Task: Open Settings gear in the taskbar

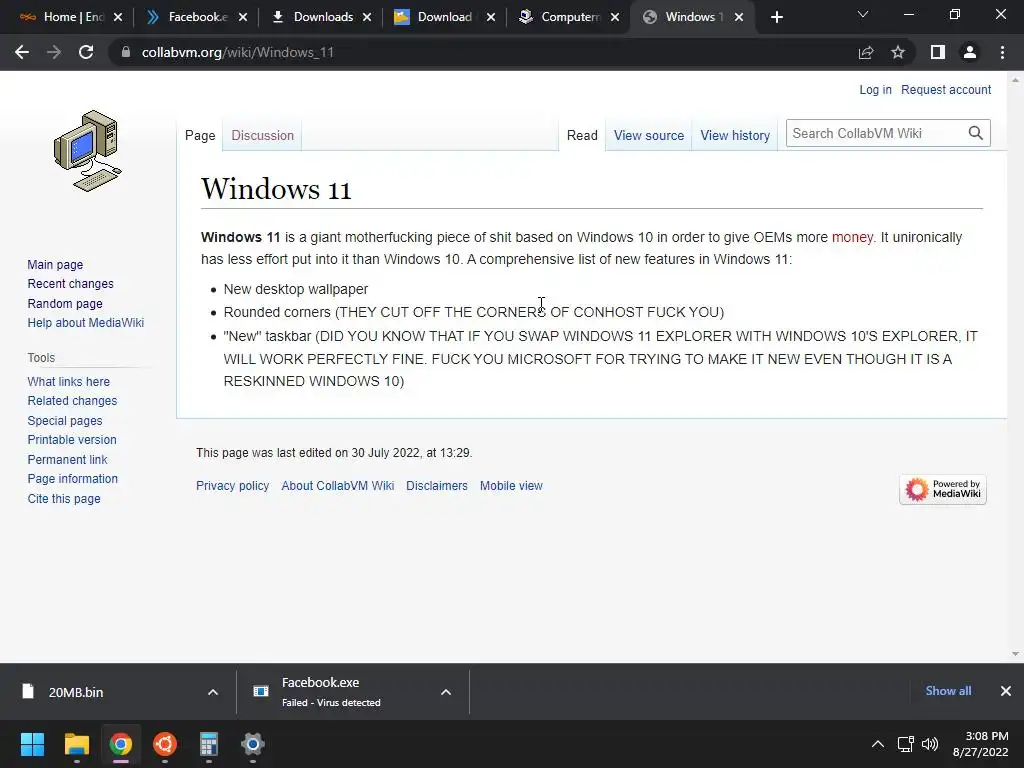Action: point(253,744)
